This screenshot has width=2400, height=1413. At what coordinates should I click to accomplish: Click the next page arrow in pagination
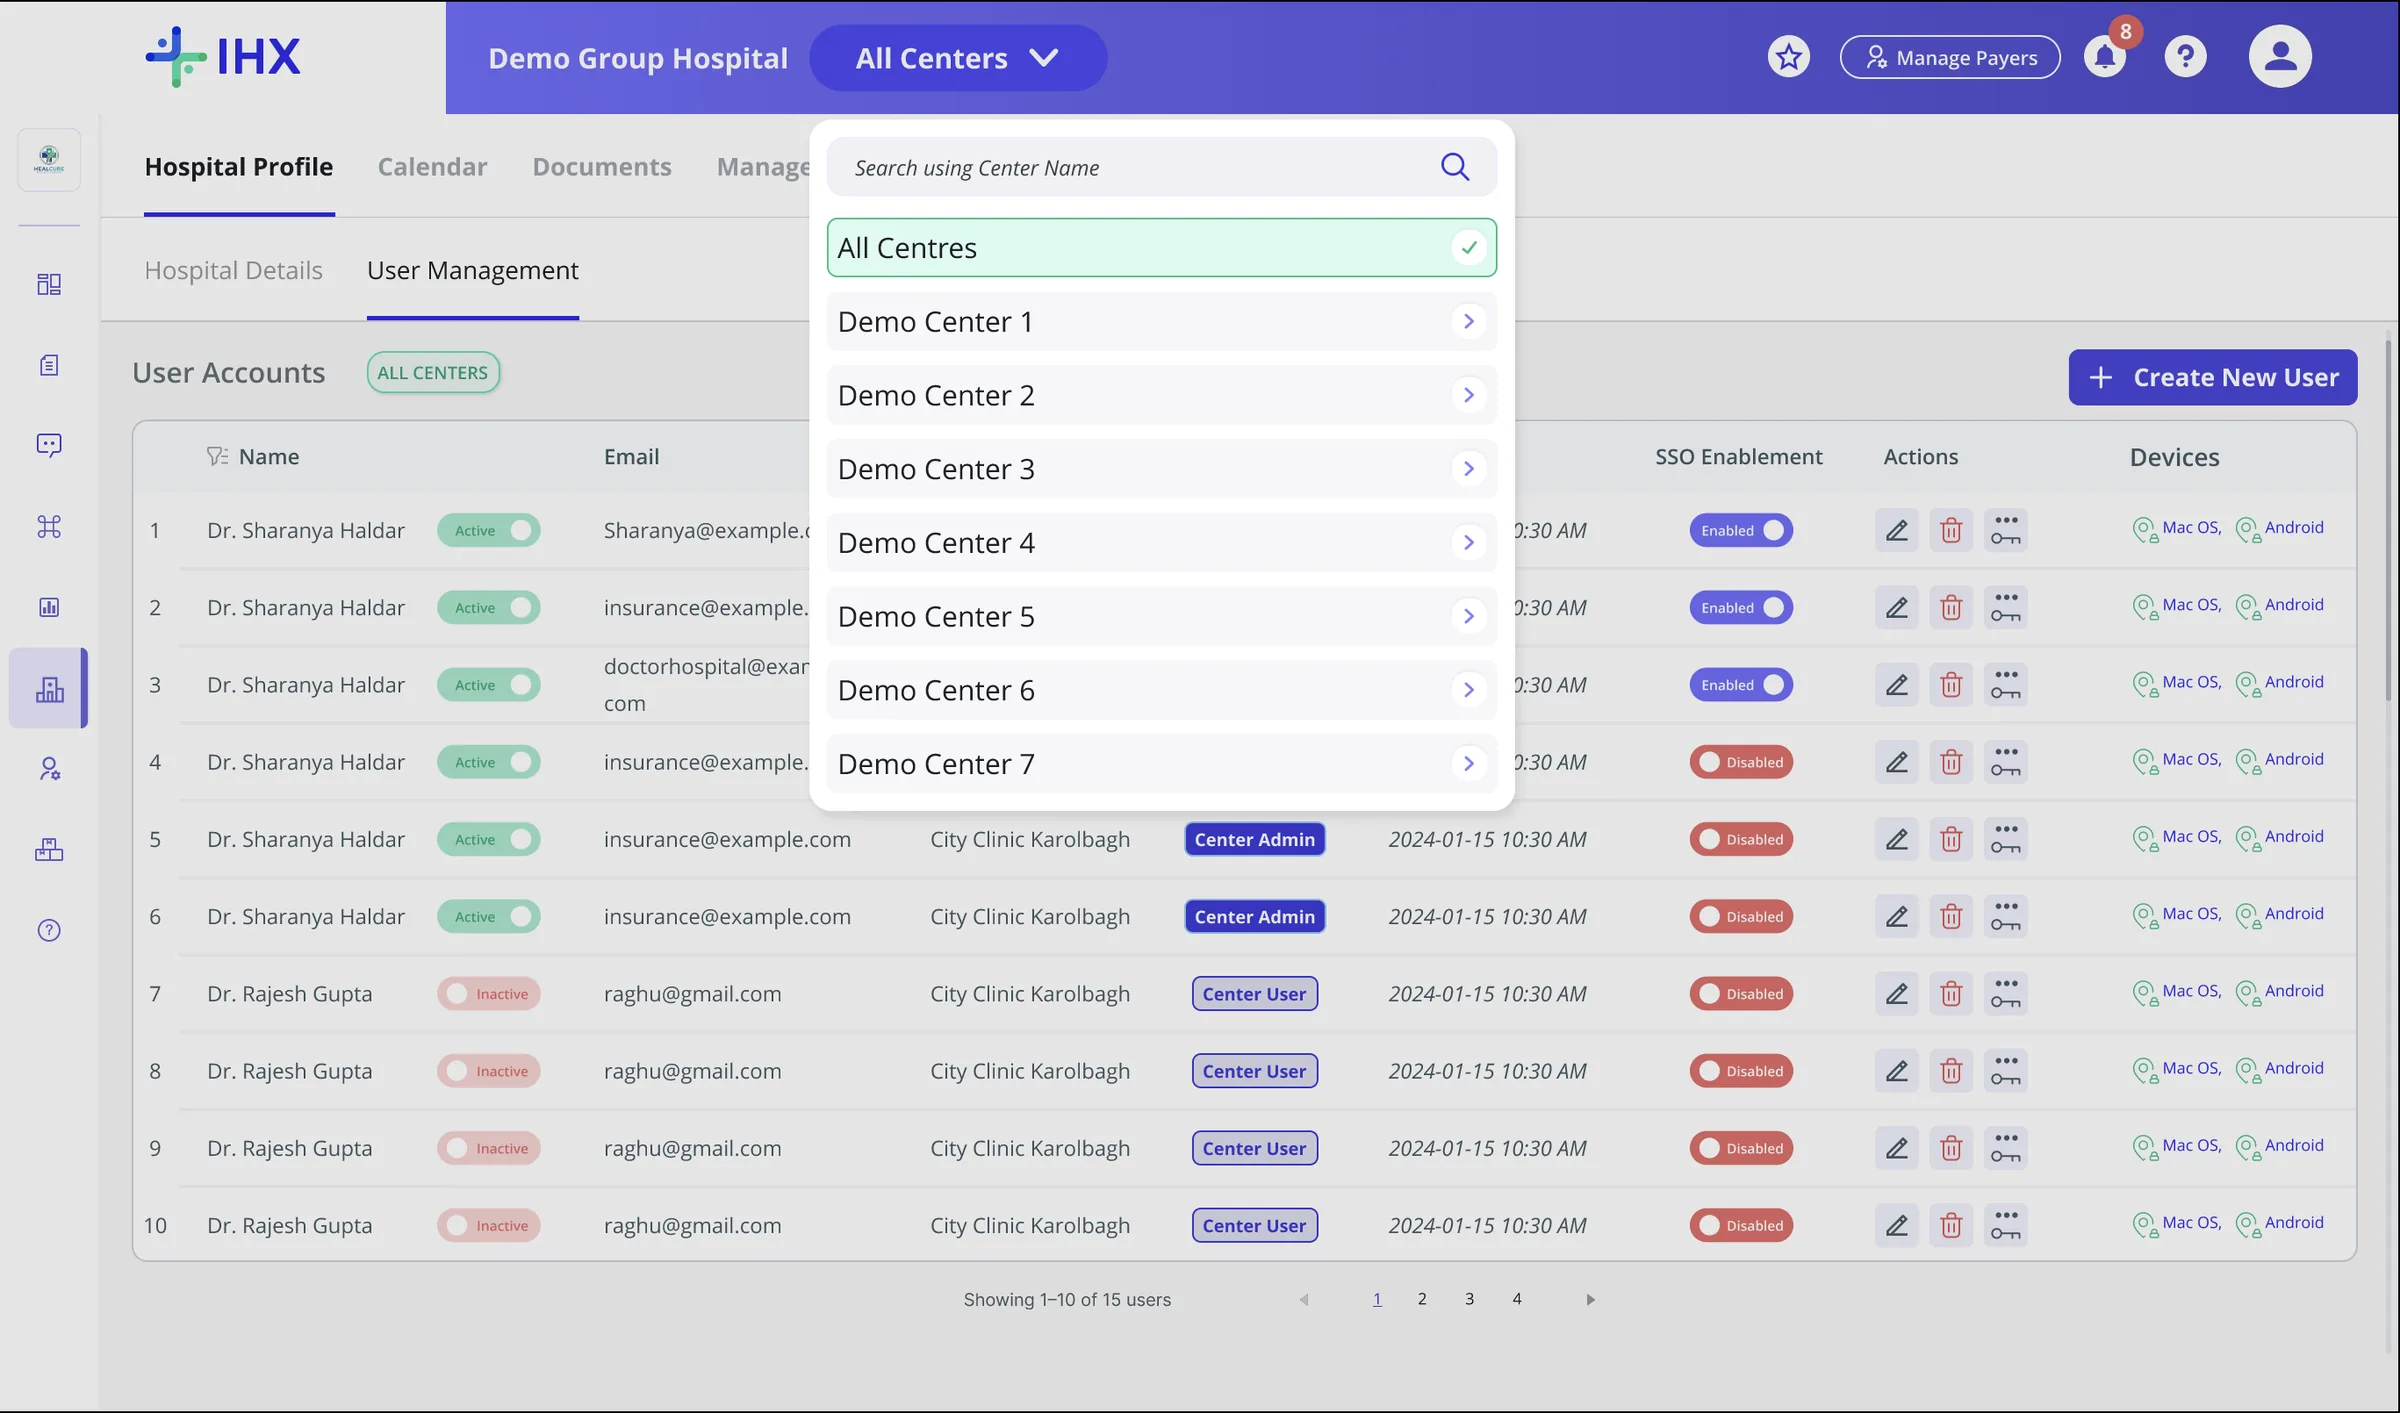pos(1590,1299)
